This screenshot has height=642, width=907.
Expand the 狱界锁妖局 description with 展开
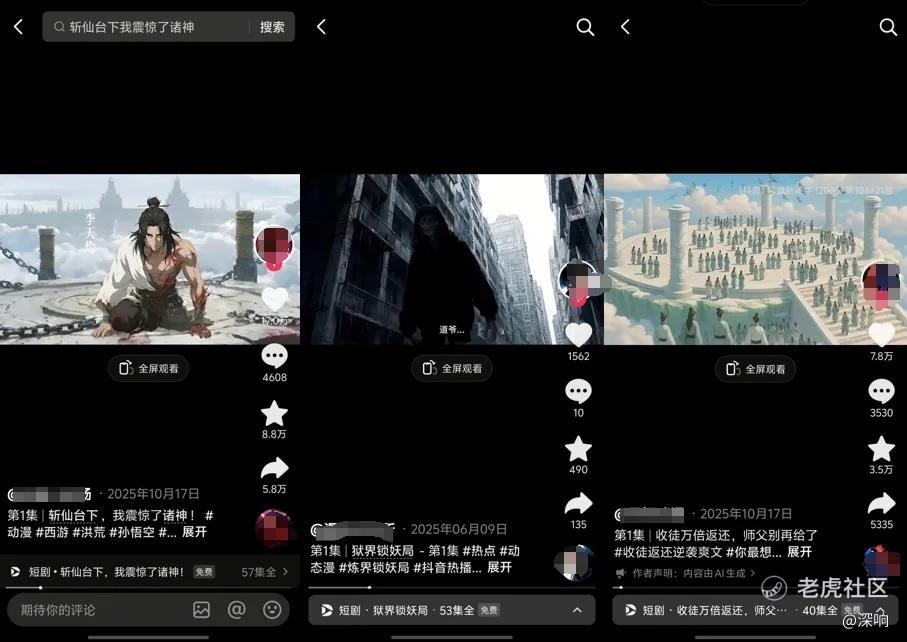(499, 567)
